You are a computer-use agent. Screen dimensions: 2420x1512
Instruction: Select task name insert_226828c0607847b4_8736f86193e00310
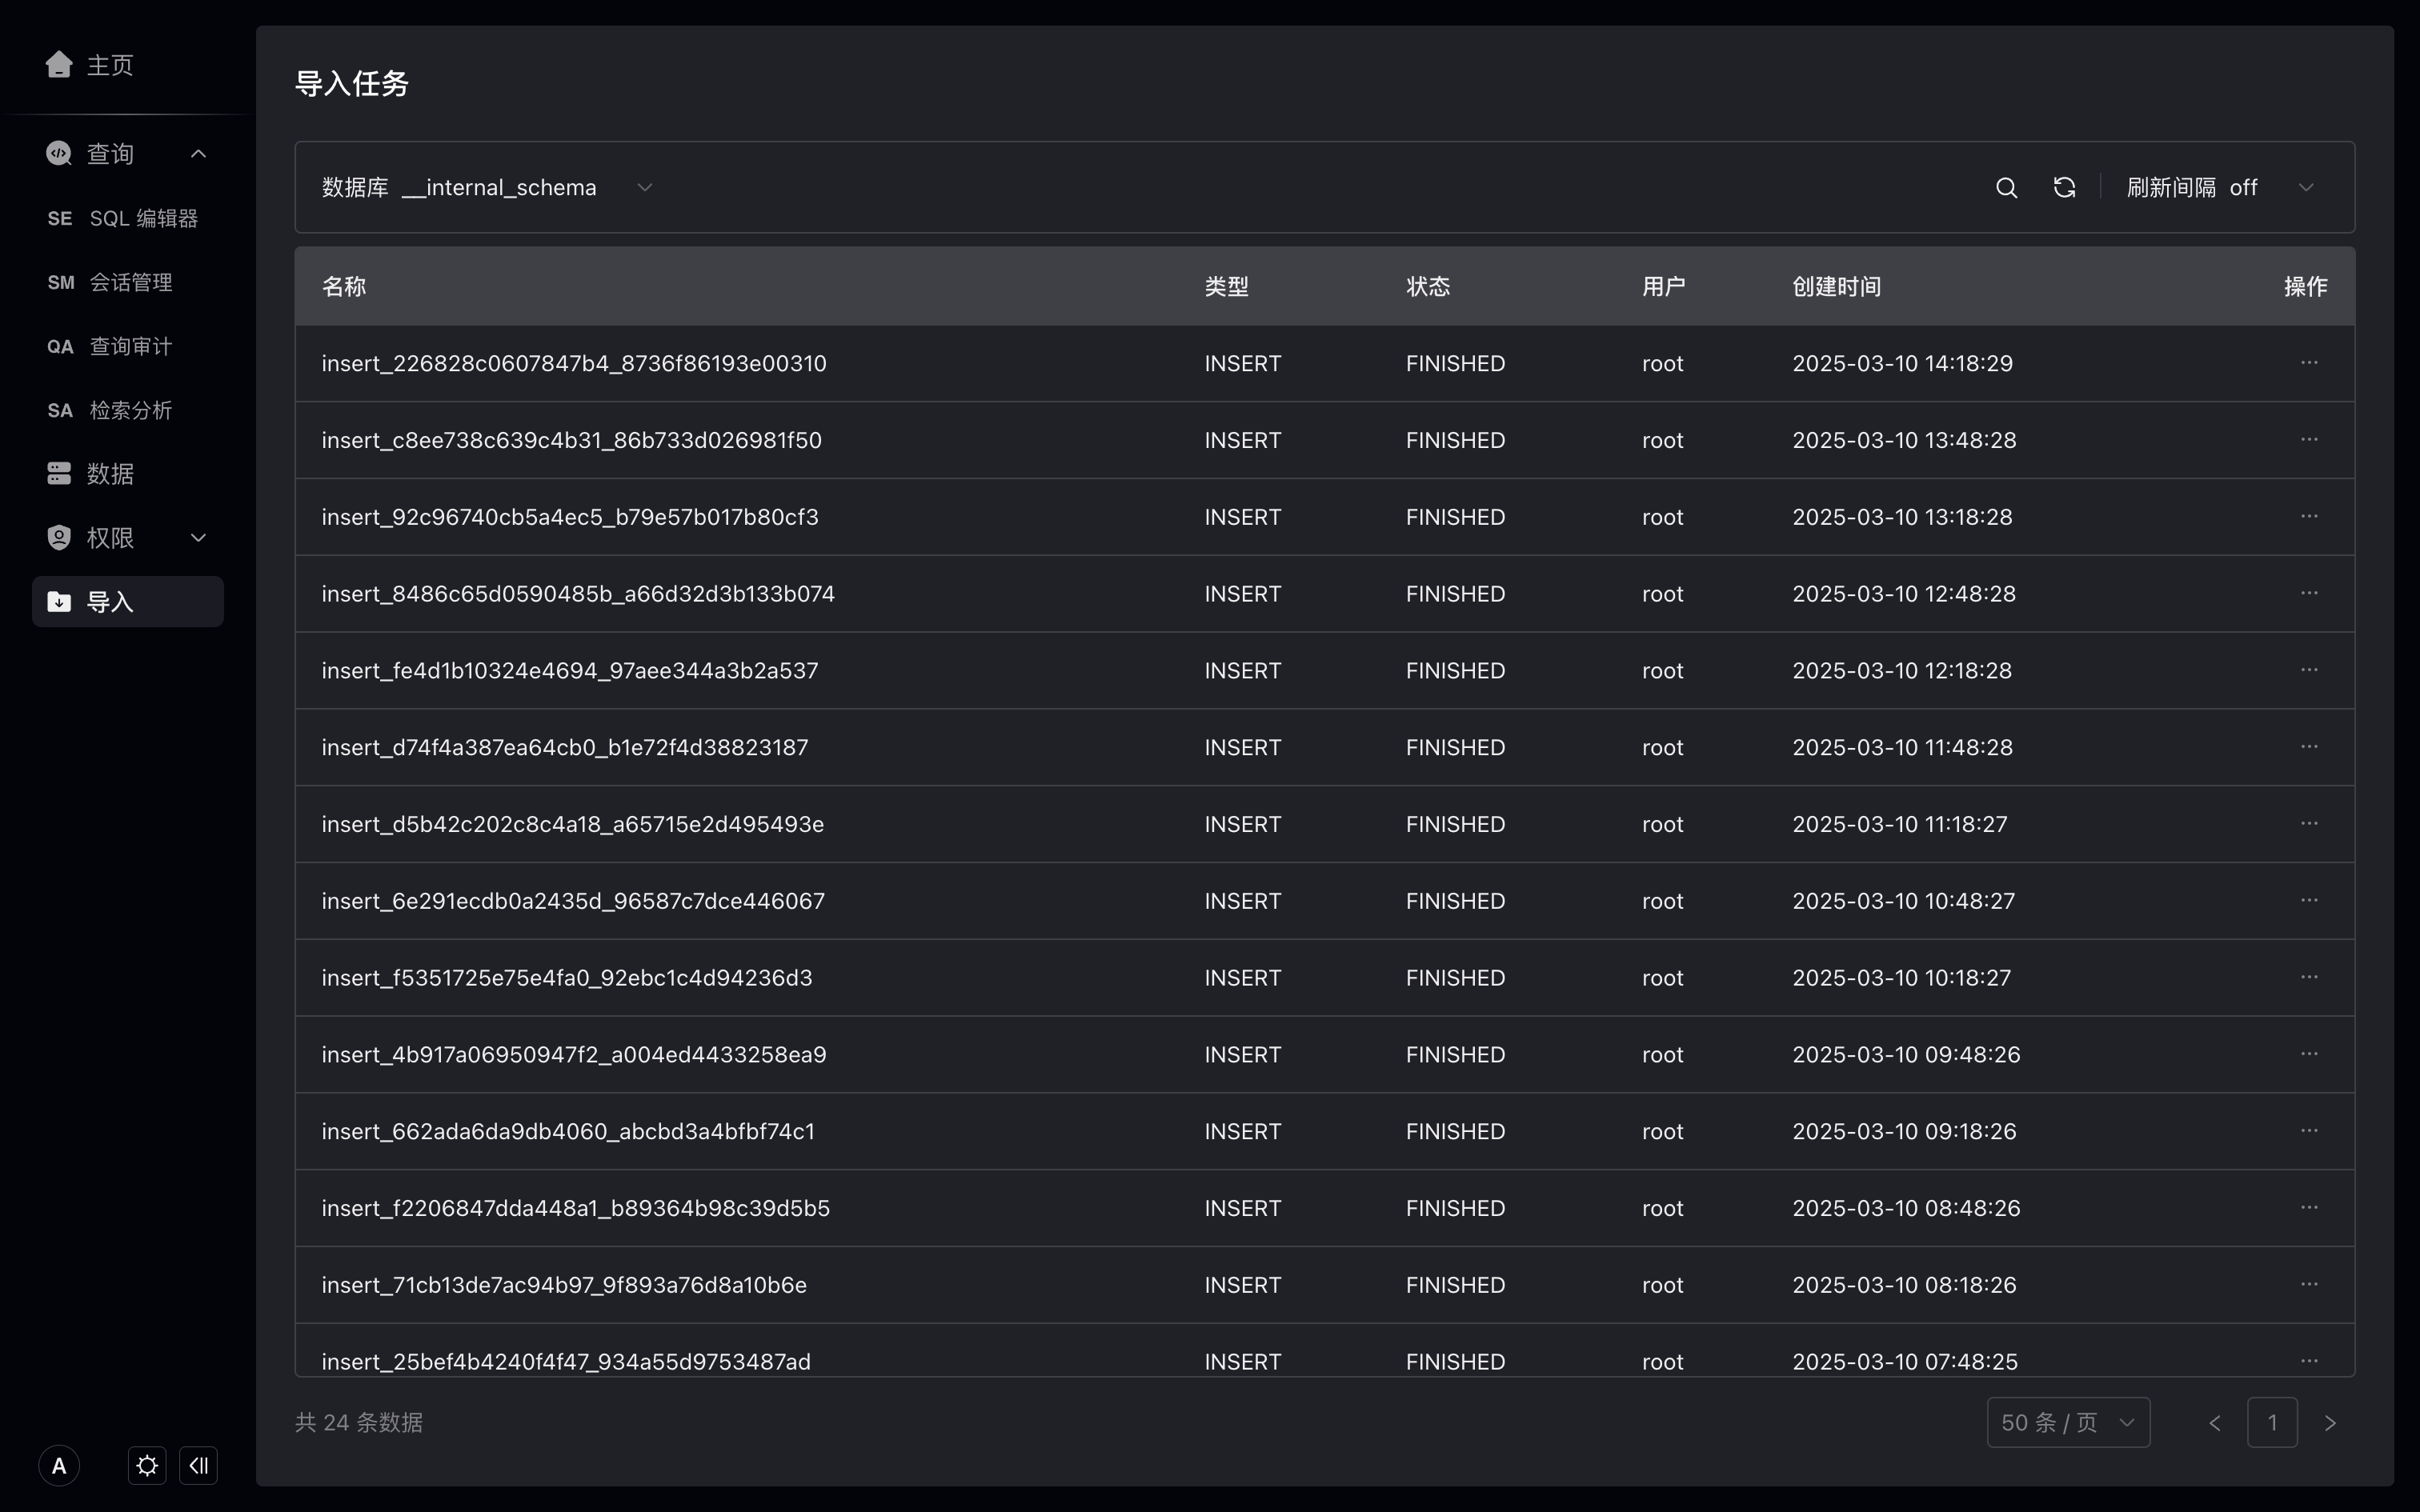(574, 363)
